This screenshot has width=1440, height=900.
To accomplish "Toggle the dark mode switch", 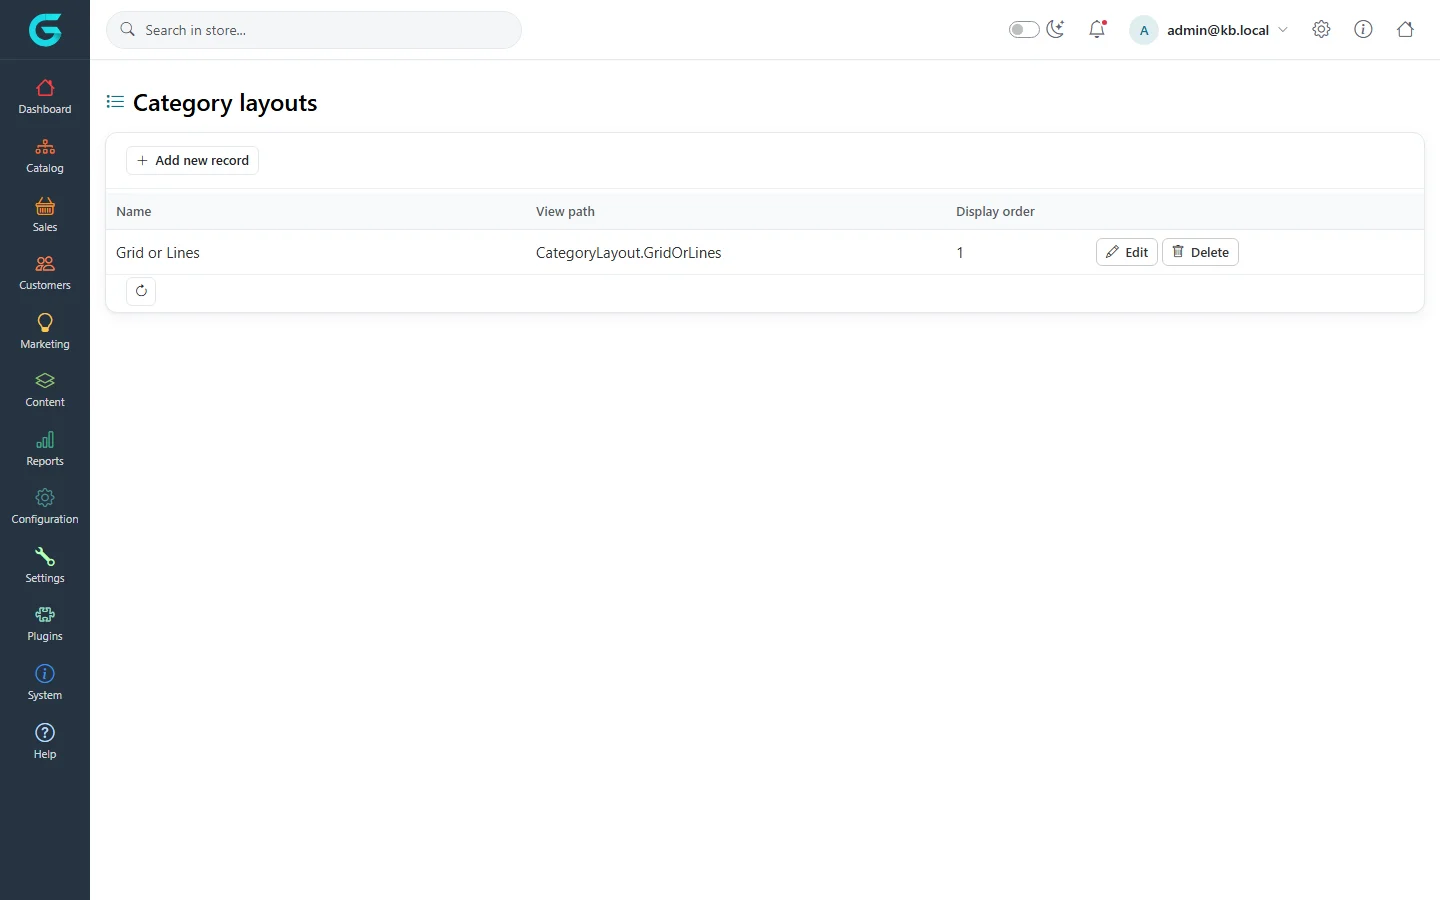I will (1024, 30).
